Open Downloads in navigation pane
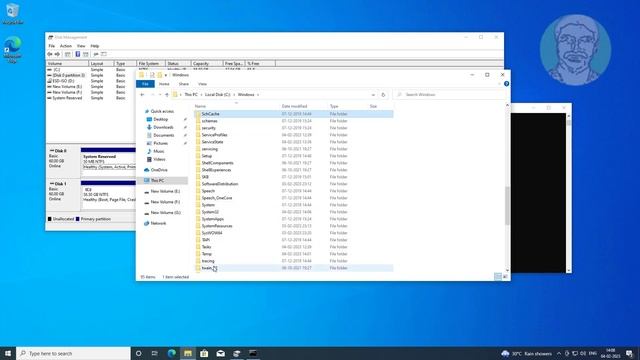The image size is (640, 360). tap(163, 127)
